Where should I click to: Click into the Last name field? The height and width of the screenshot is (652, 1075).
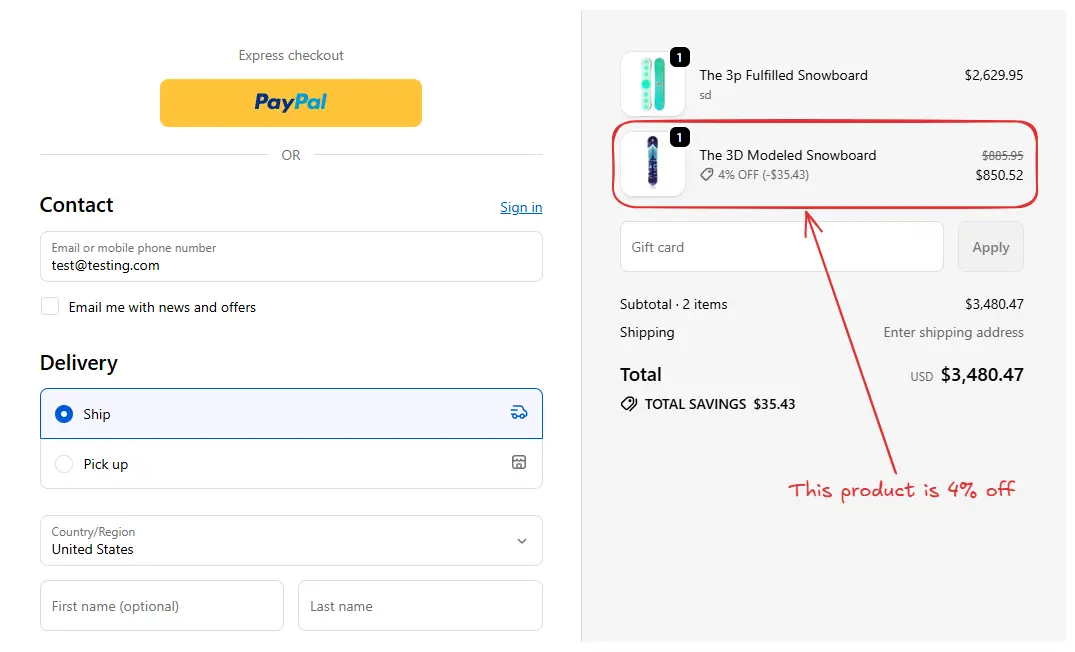420,606
